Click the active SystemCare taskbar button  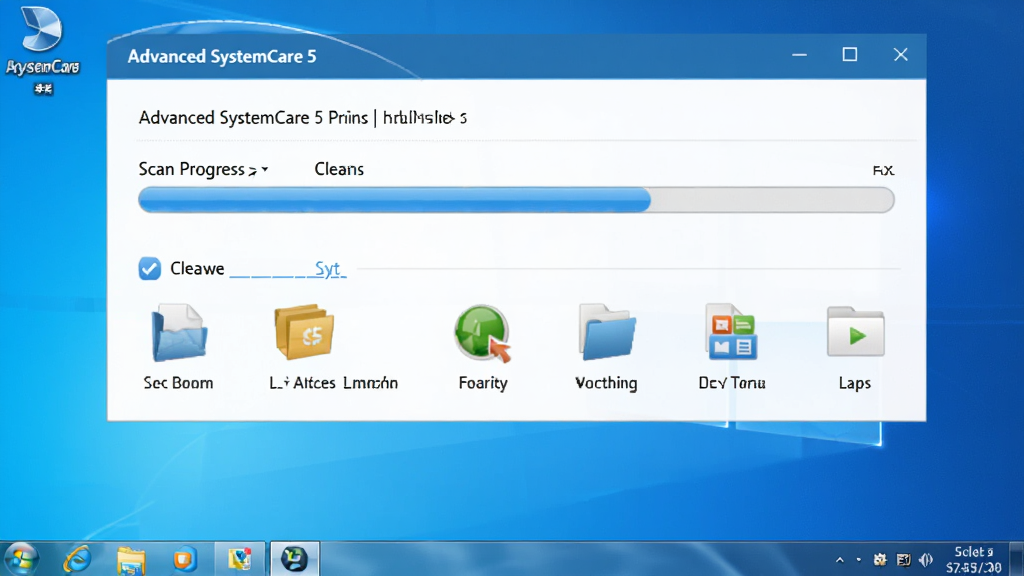[295, 559]
